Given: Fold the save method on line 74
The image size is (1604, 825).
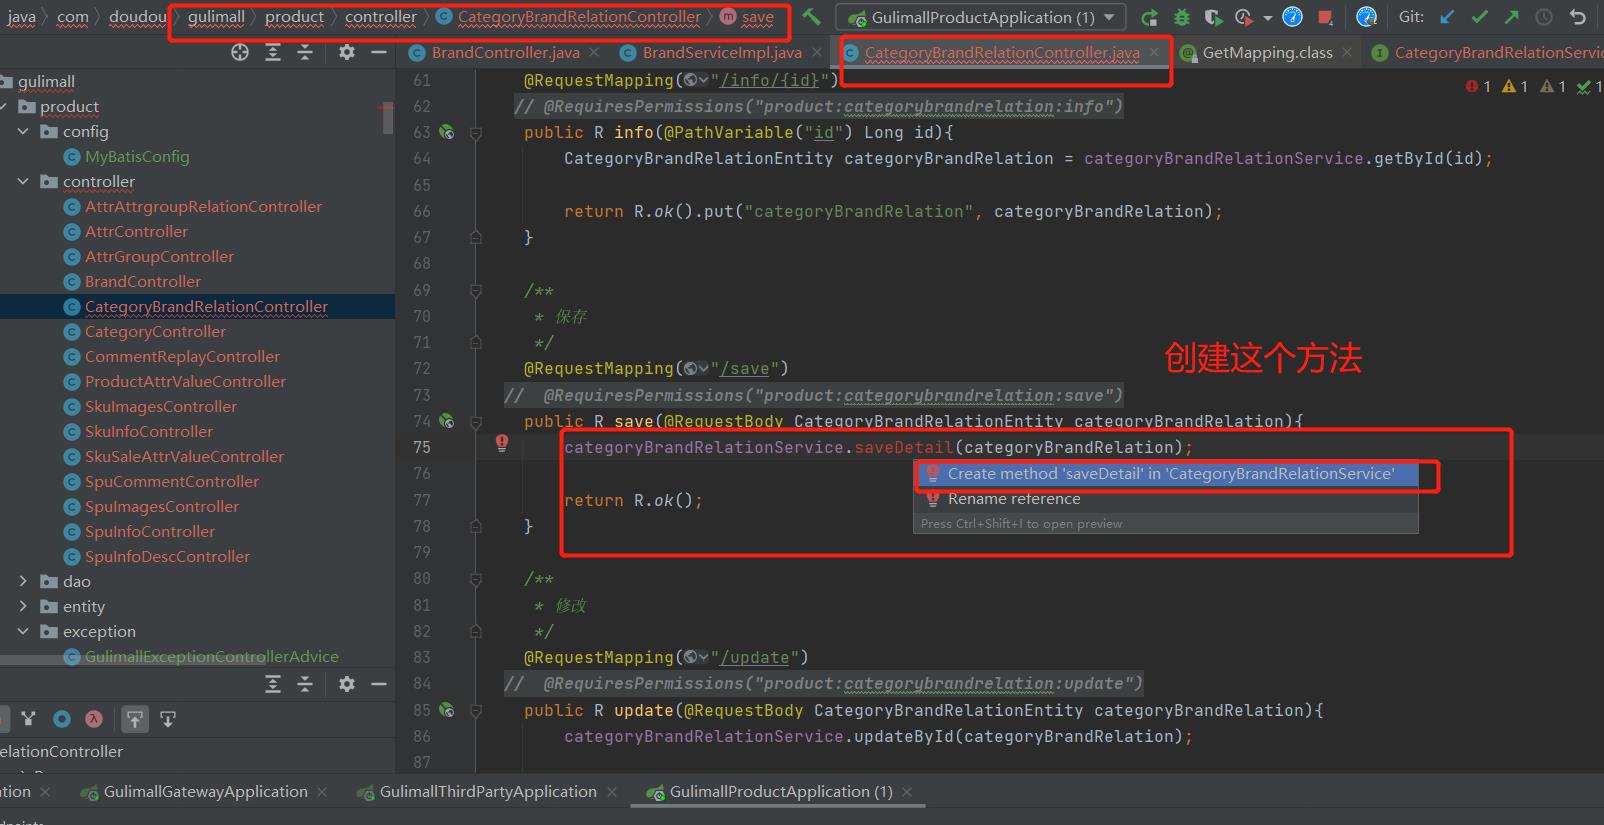Looking at the screenshot, I should pos(476,421).
